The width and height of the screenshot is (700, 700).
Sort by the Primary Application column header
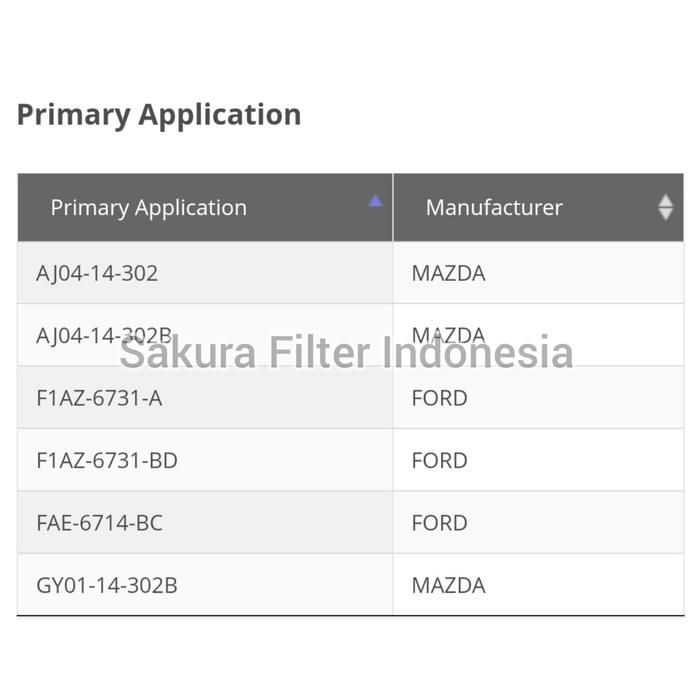pos(148,208)
